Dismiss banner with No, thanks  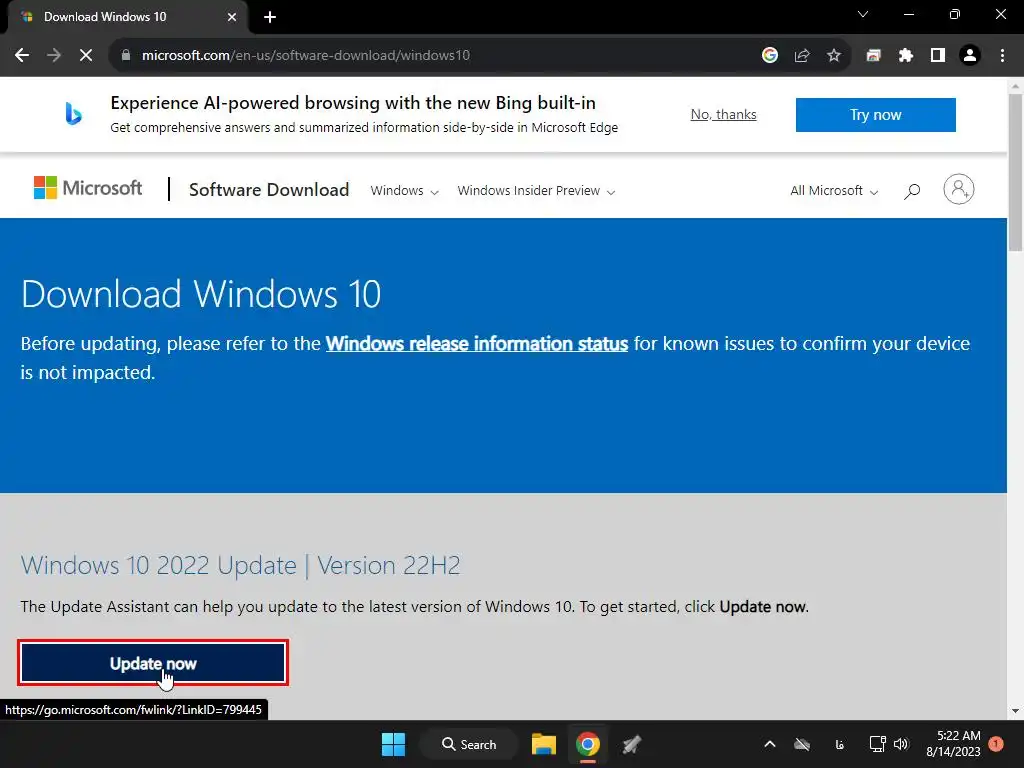[x=724, y=114]
